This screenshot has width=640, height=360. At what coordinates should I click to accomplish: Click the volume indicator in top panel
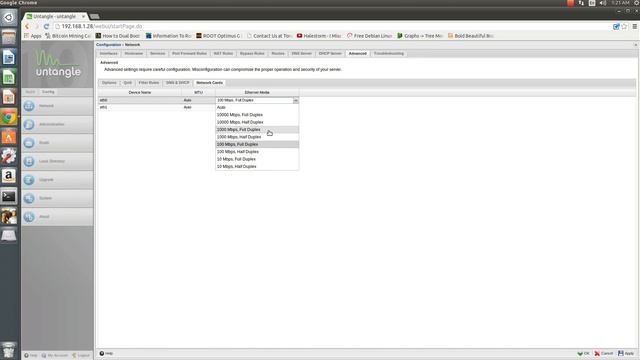(x=602, y=3)
